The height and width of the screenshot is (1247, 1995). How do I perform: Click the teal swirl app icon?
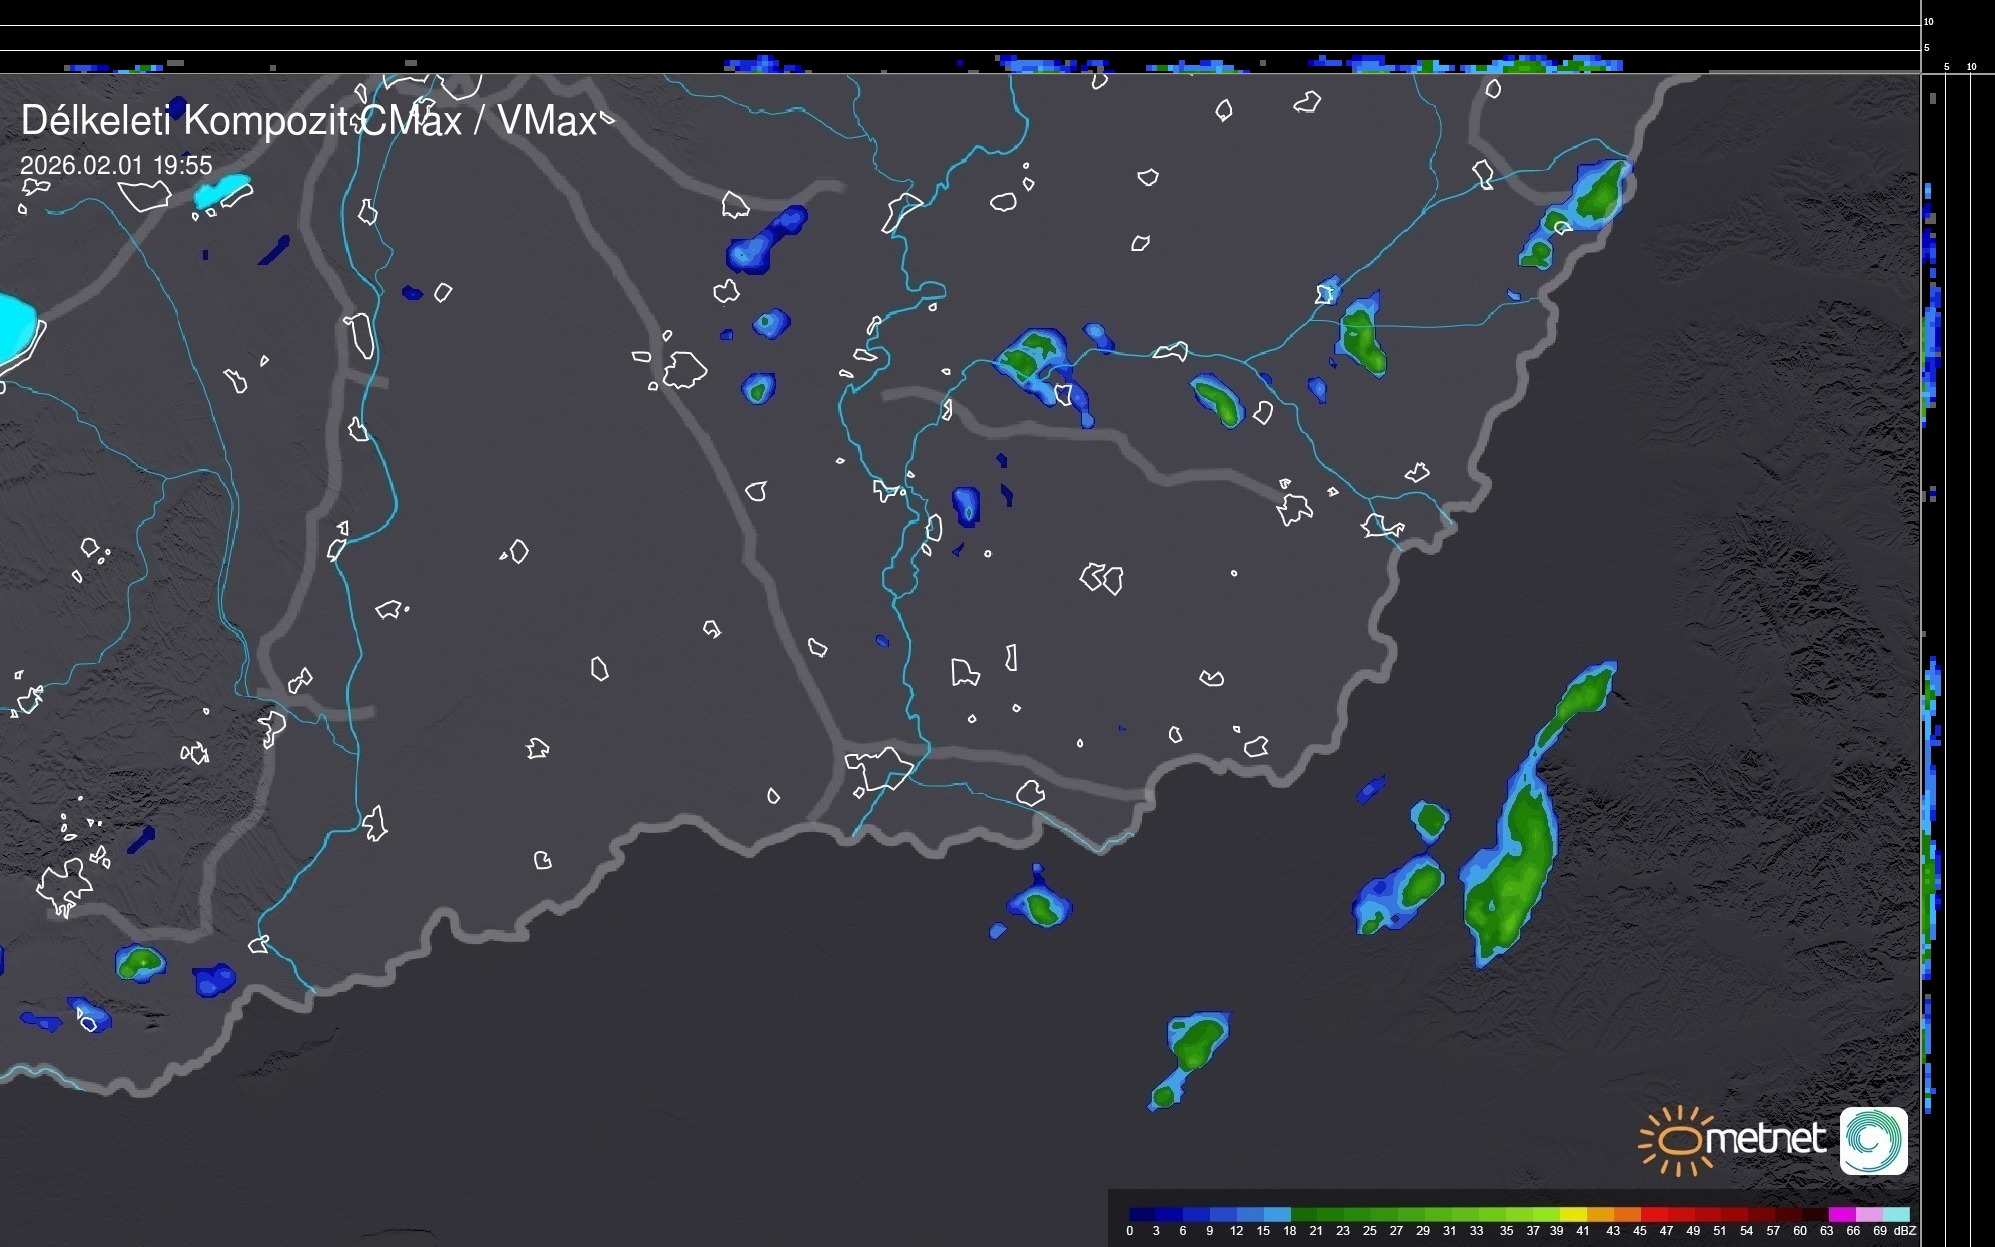pyautogui.click(x=1873, y=1140)
